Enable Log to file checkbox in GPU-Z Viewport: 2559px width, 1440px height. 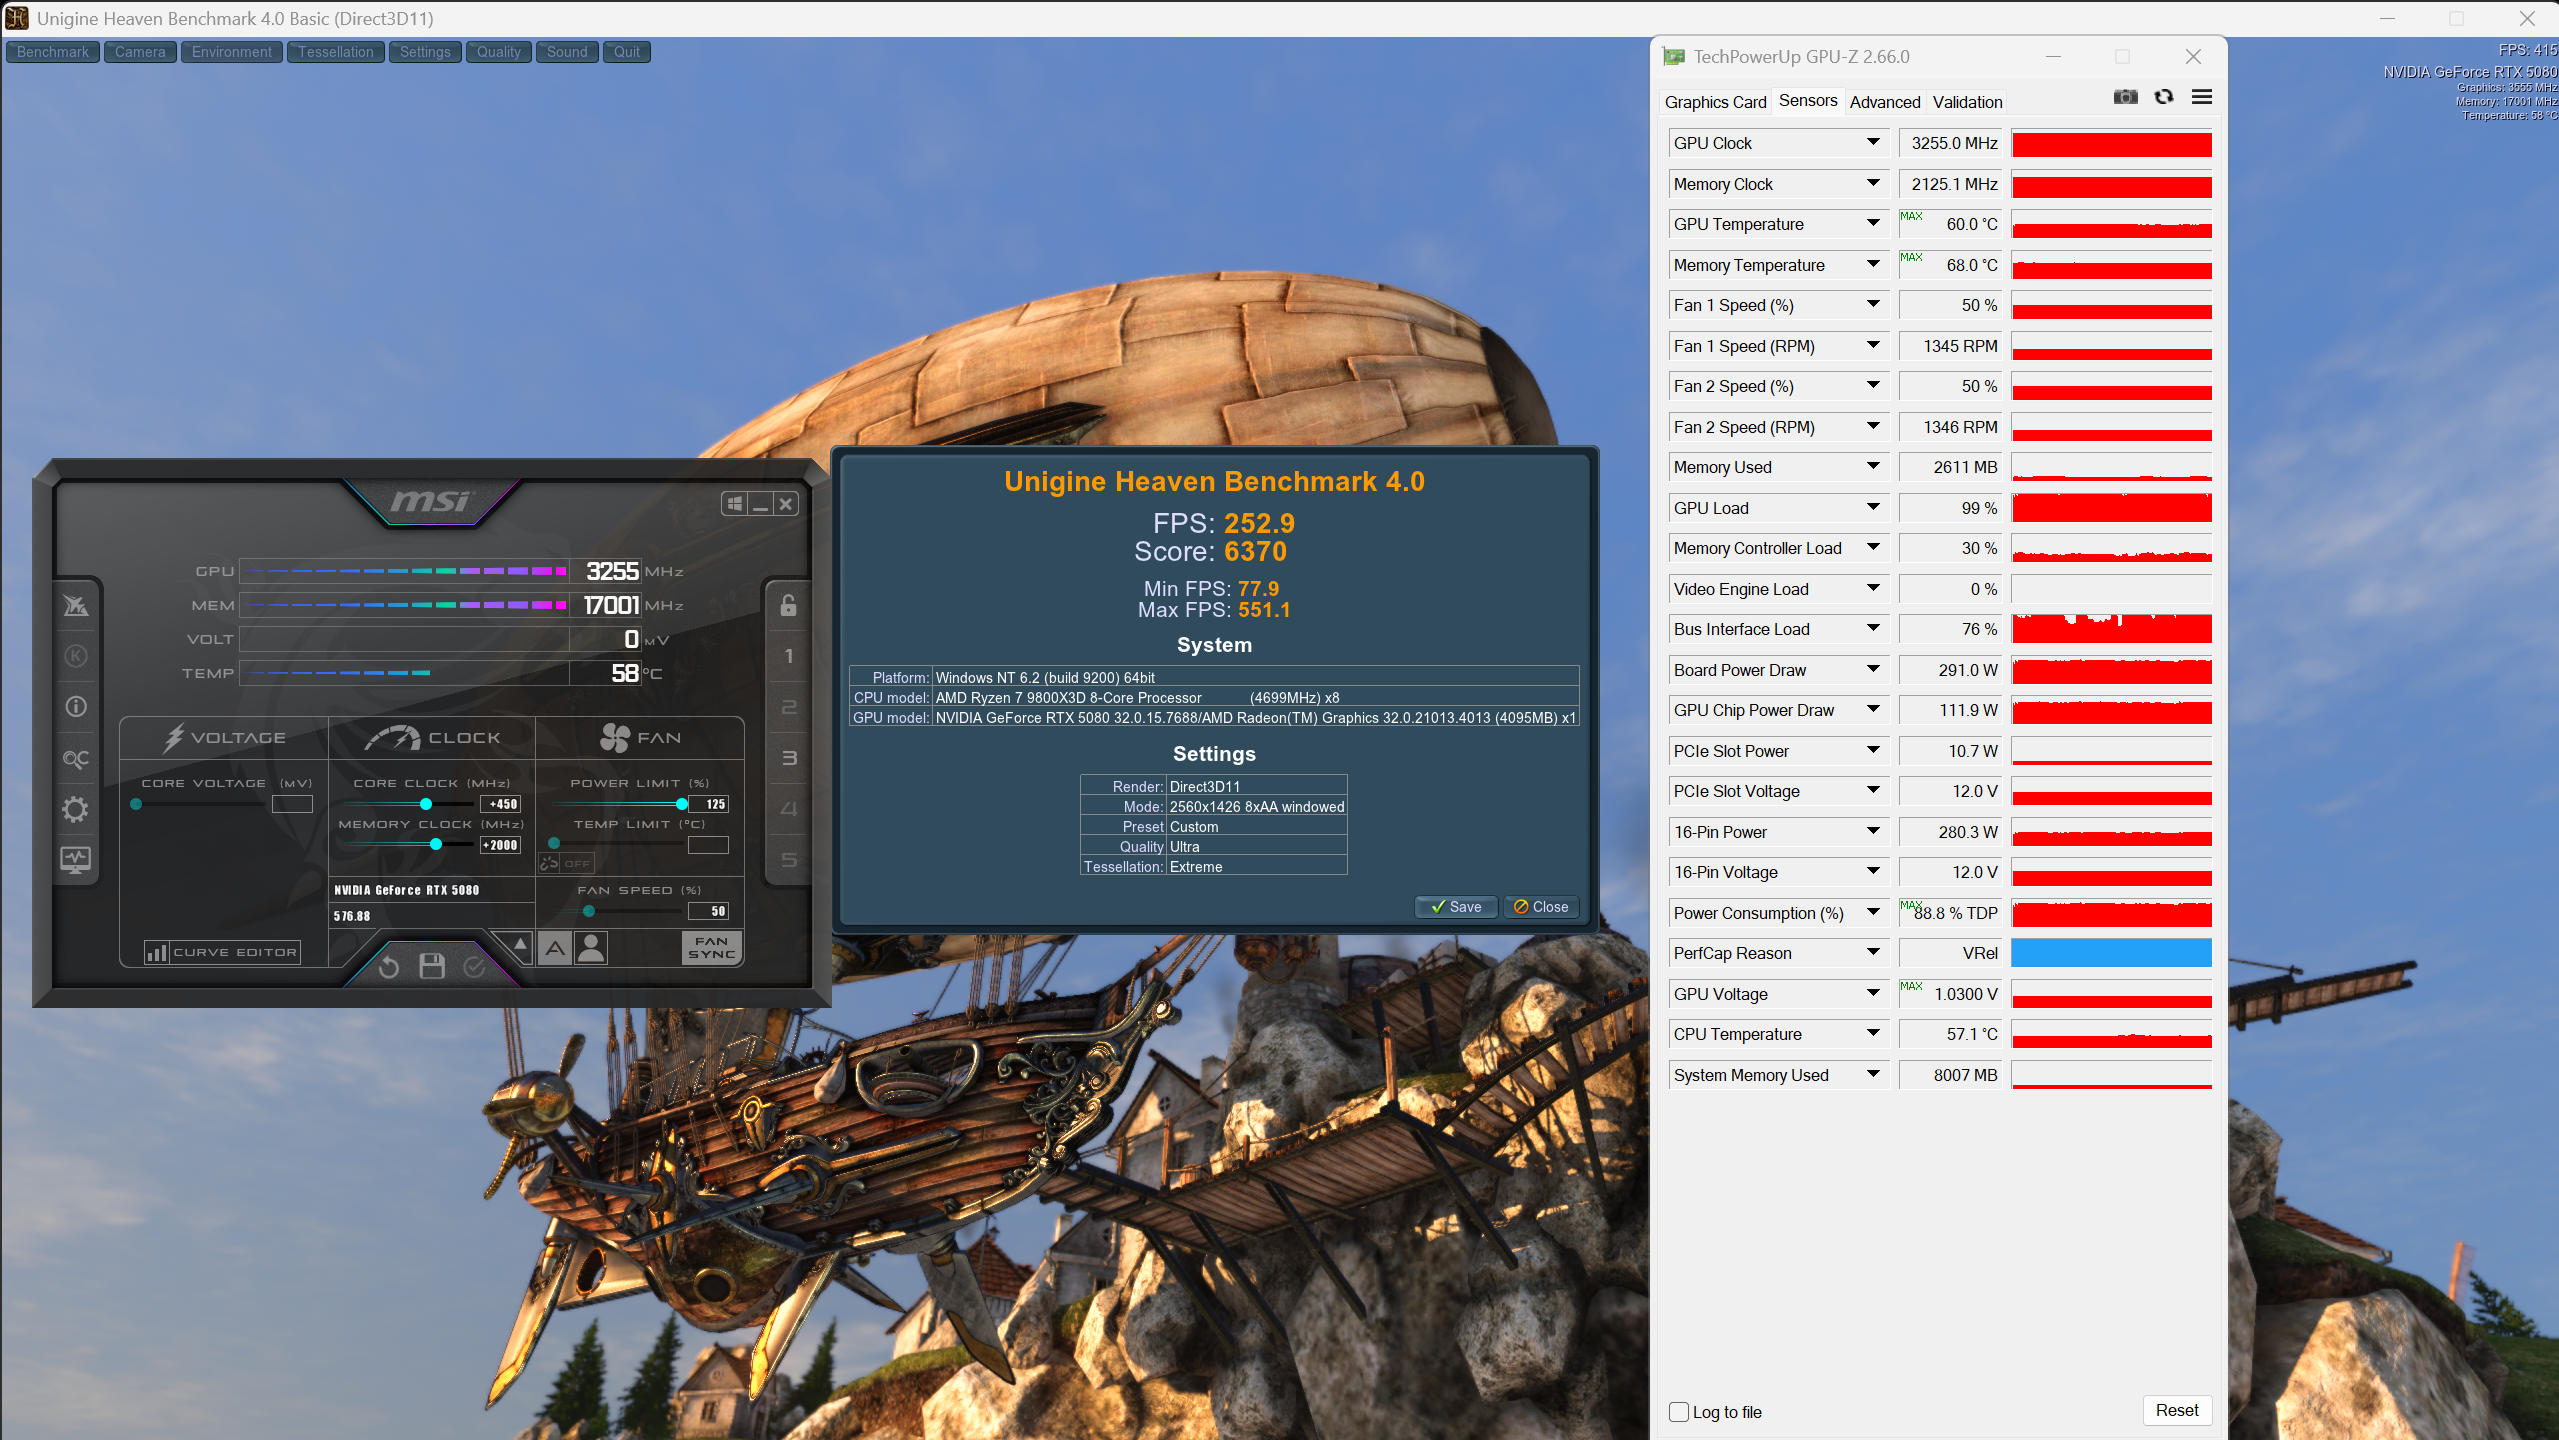1679,1412
